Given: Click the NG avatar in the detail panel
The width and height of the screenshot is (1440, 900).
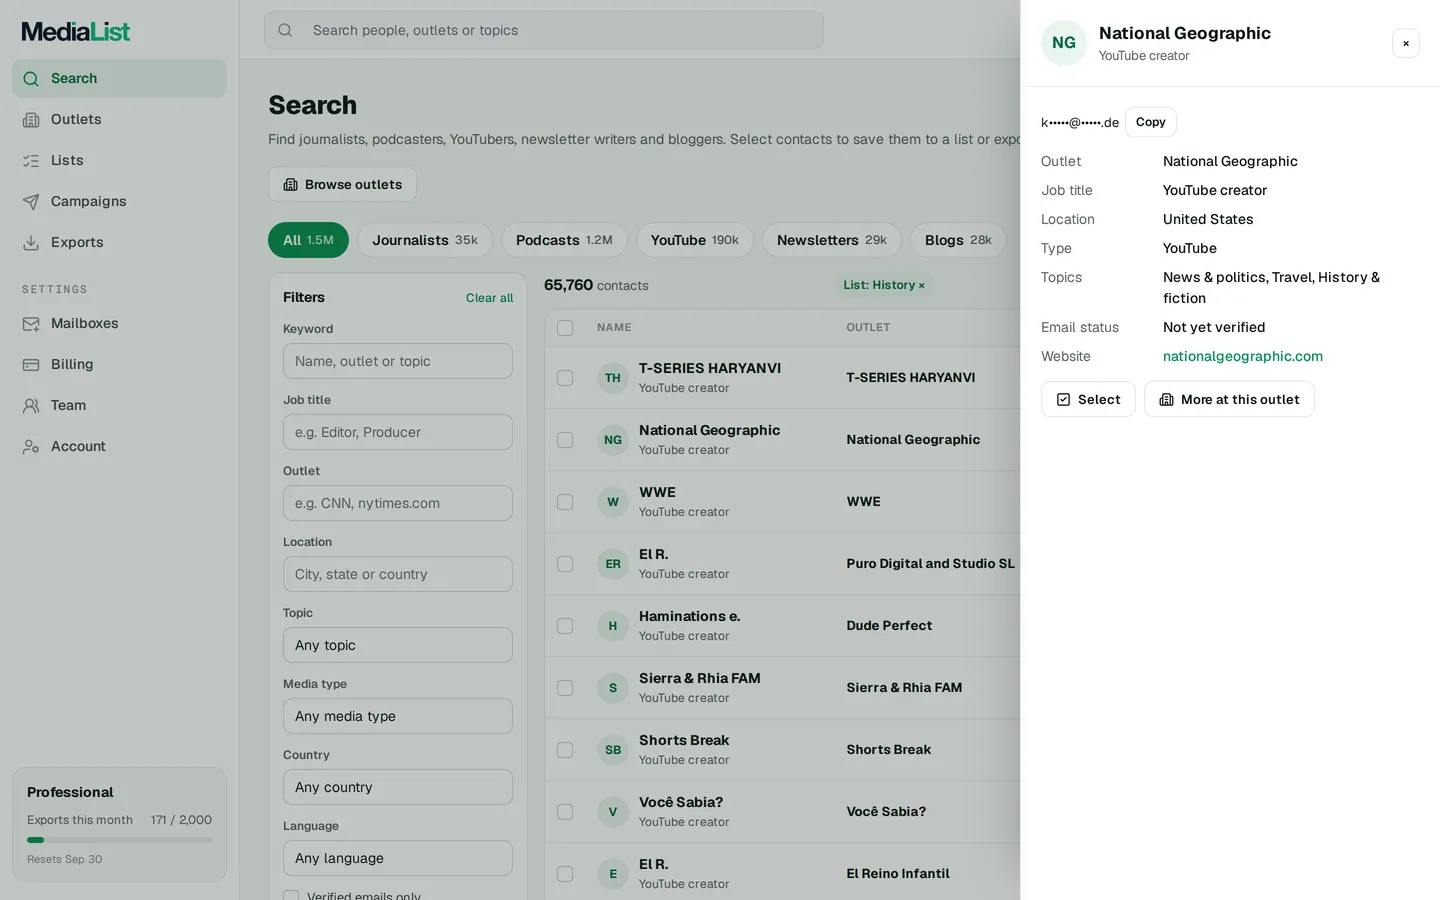Looking at the screenshot, I should (x=1064, y=43).
